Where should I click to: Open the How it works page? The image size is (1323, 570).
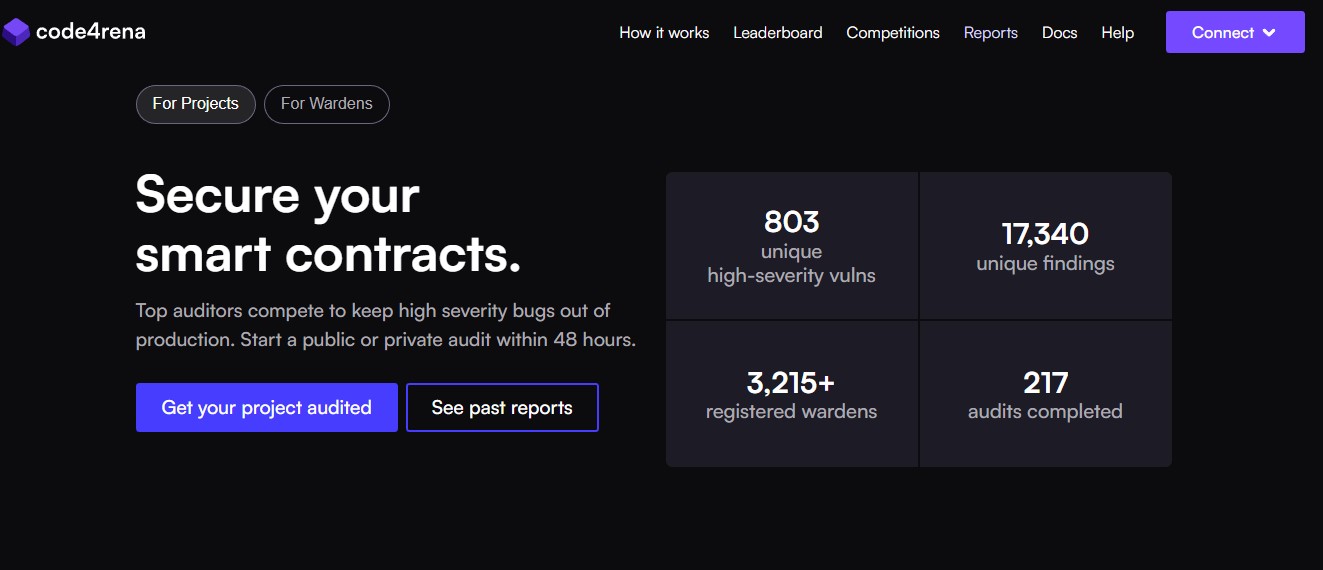pos(664,33)
